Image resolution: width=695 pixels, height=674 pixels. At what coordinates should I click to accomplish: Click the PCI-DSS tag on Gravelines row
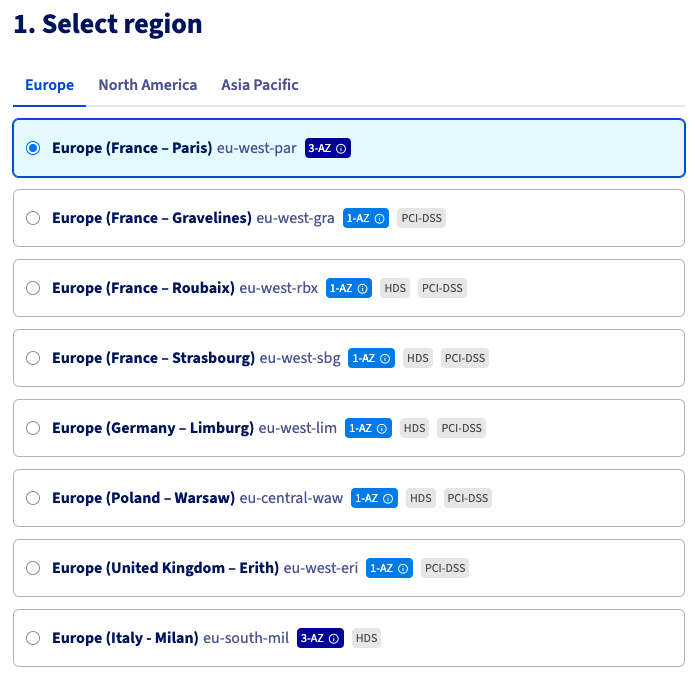(421, 219)
